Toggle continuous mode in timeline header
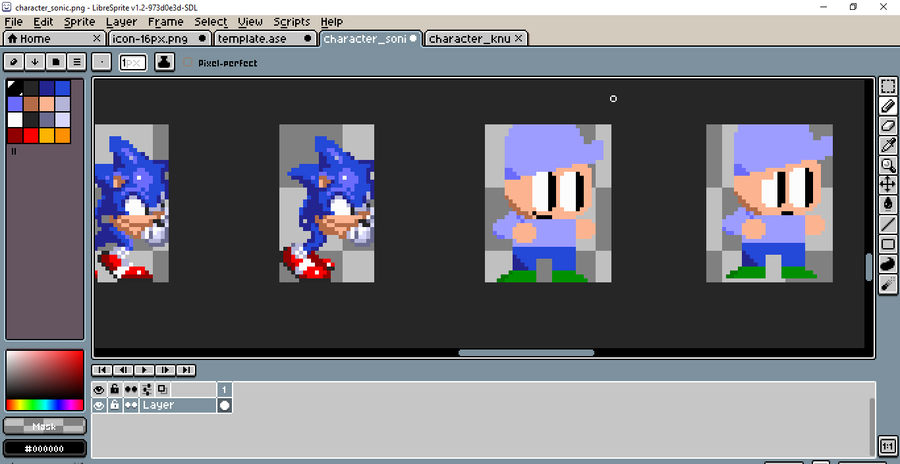Screen dimensions: 900x464 (131, 389)
